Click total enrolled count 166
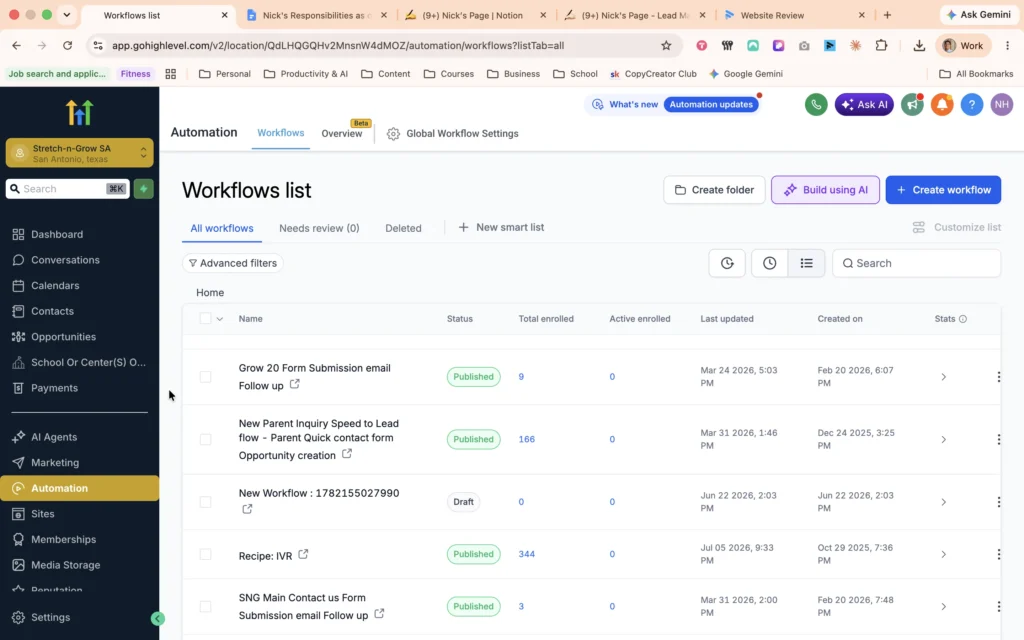This screenshot has width=1024, height=640. point(526,440)
